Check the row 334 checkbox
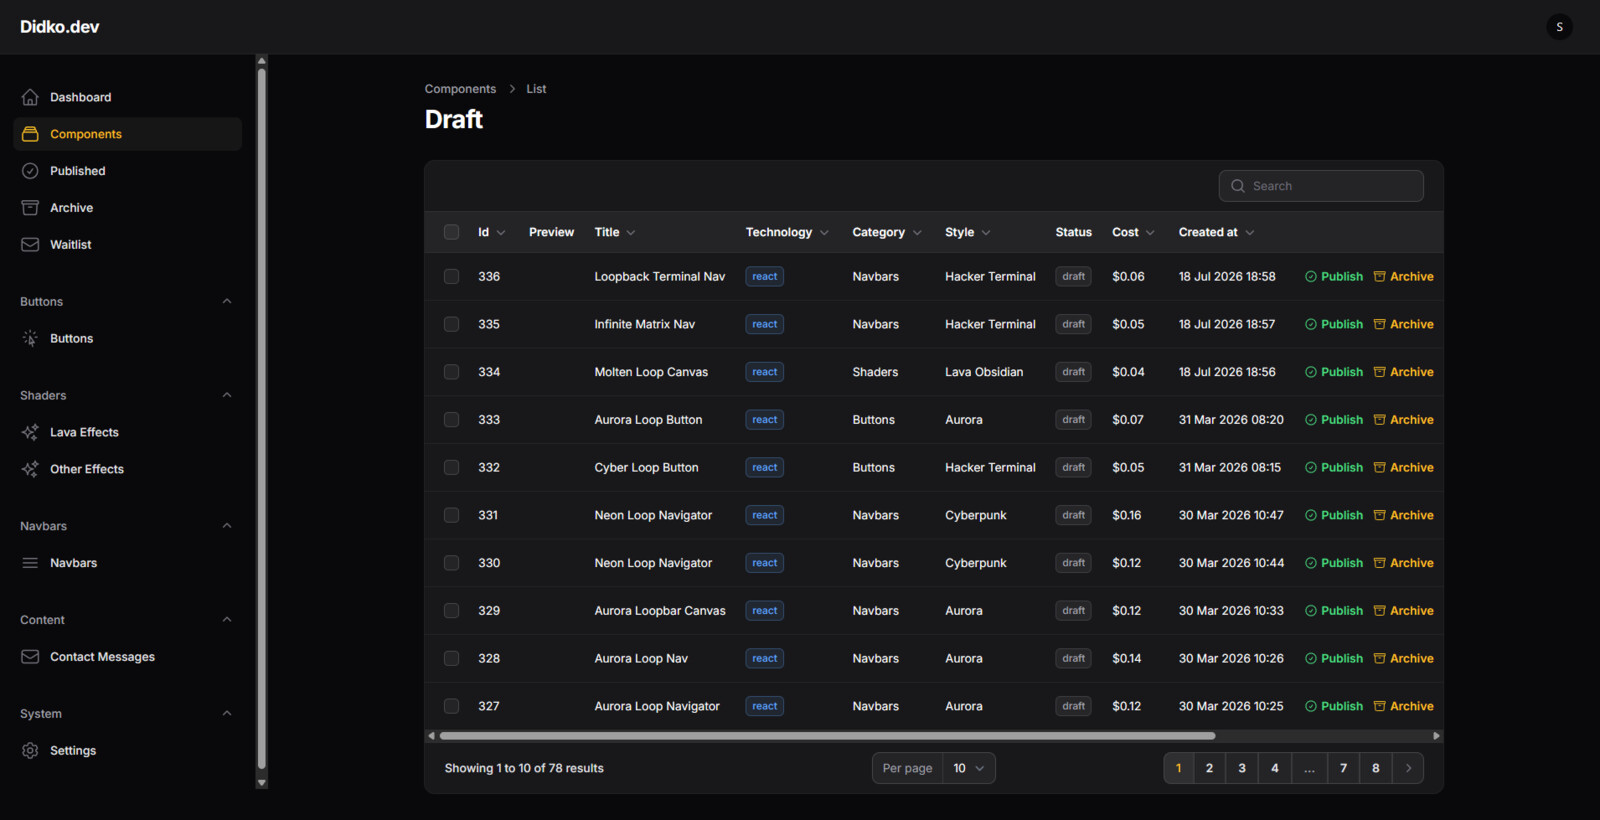Image resolution: width=1600 pixels, height=820 pixels. 452,372
